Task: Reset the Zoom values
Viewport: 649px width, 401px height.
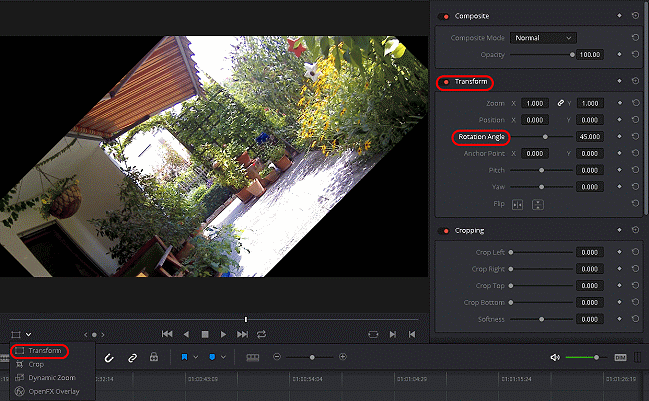Action: point(635,103)
